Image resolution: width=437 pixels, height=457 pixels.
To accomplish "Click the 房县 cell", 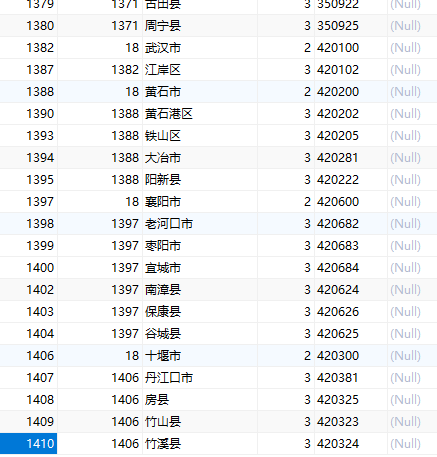I will point(200,400).
